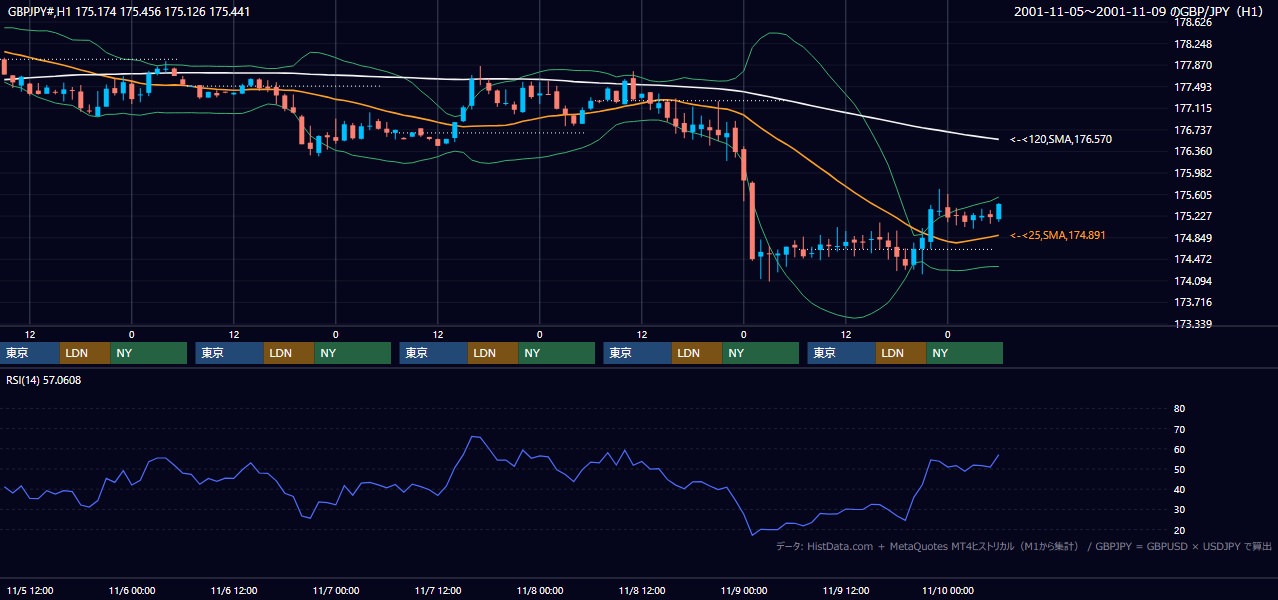Image resolution: width=1278 pixels, height=600 pixels.
Task: Click price axis value 175.605
Action: coord(1192,195)
